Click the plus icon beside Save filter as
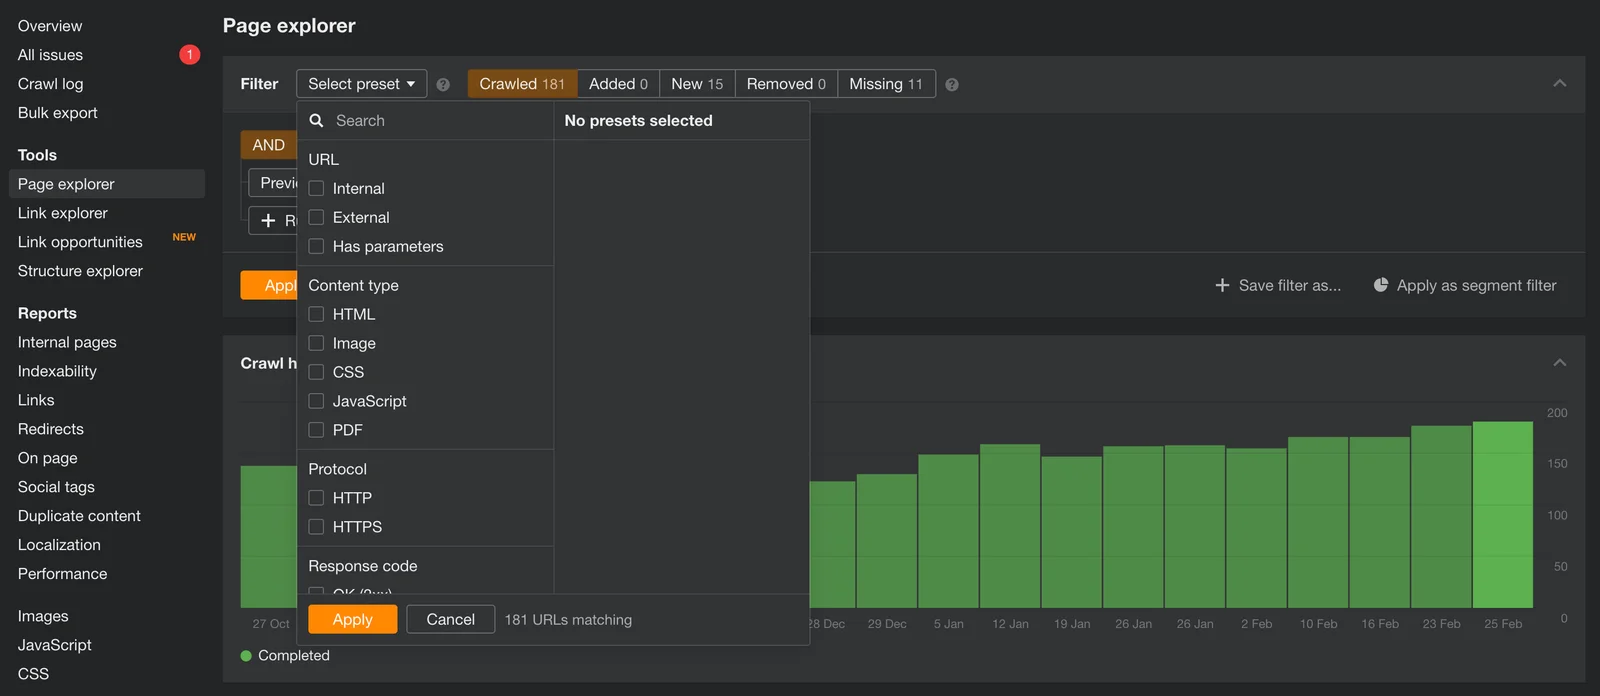The height and width of the screenshot is (696, 1600). point(1222,285)
